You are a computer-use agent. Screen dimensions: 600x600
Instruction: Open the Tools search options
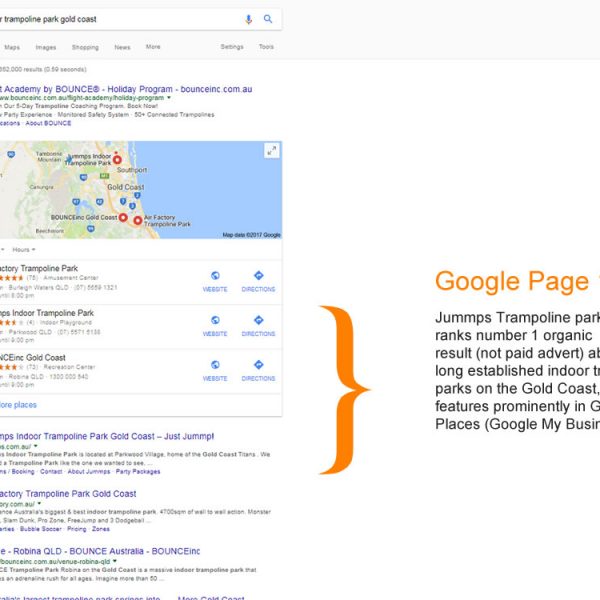point(266,47)
